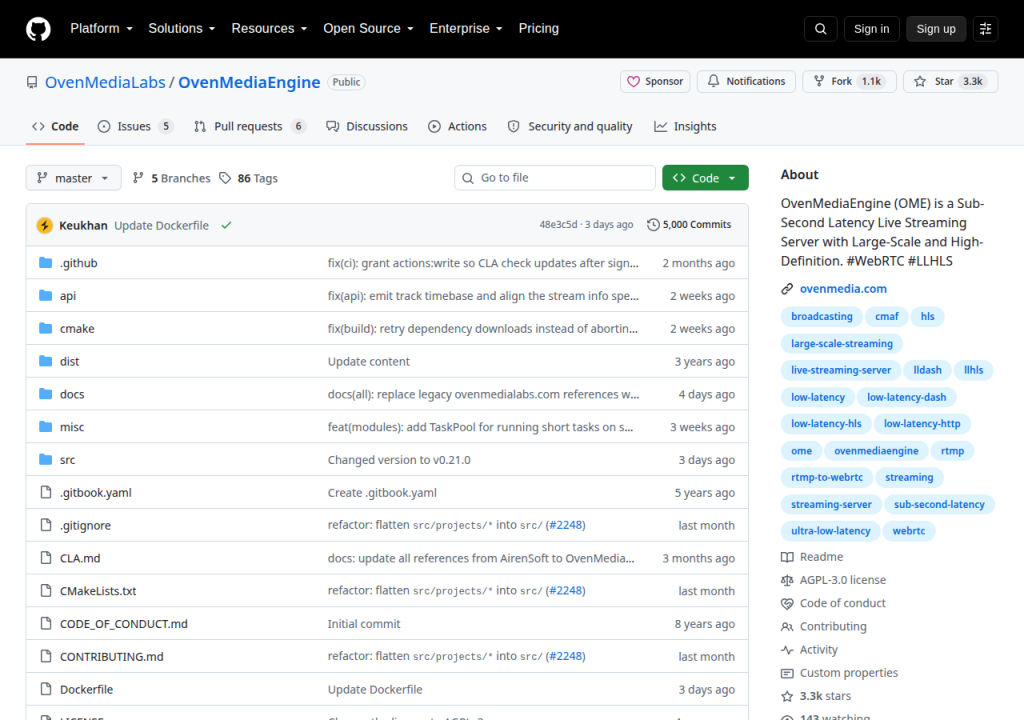View 5,000 Commits history

click(x=689, y=225)
